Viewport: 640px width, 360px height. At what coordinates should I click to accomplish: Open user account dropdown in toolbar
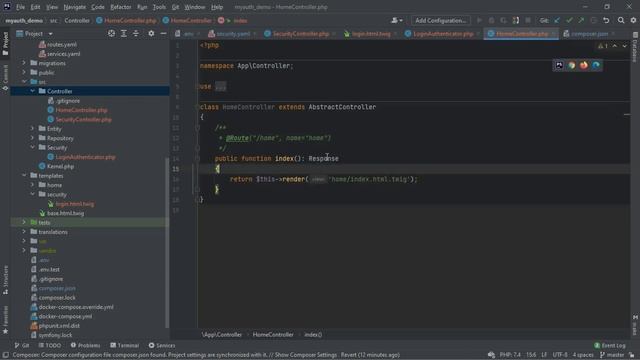point(397,20)
